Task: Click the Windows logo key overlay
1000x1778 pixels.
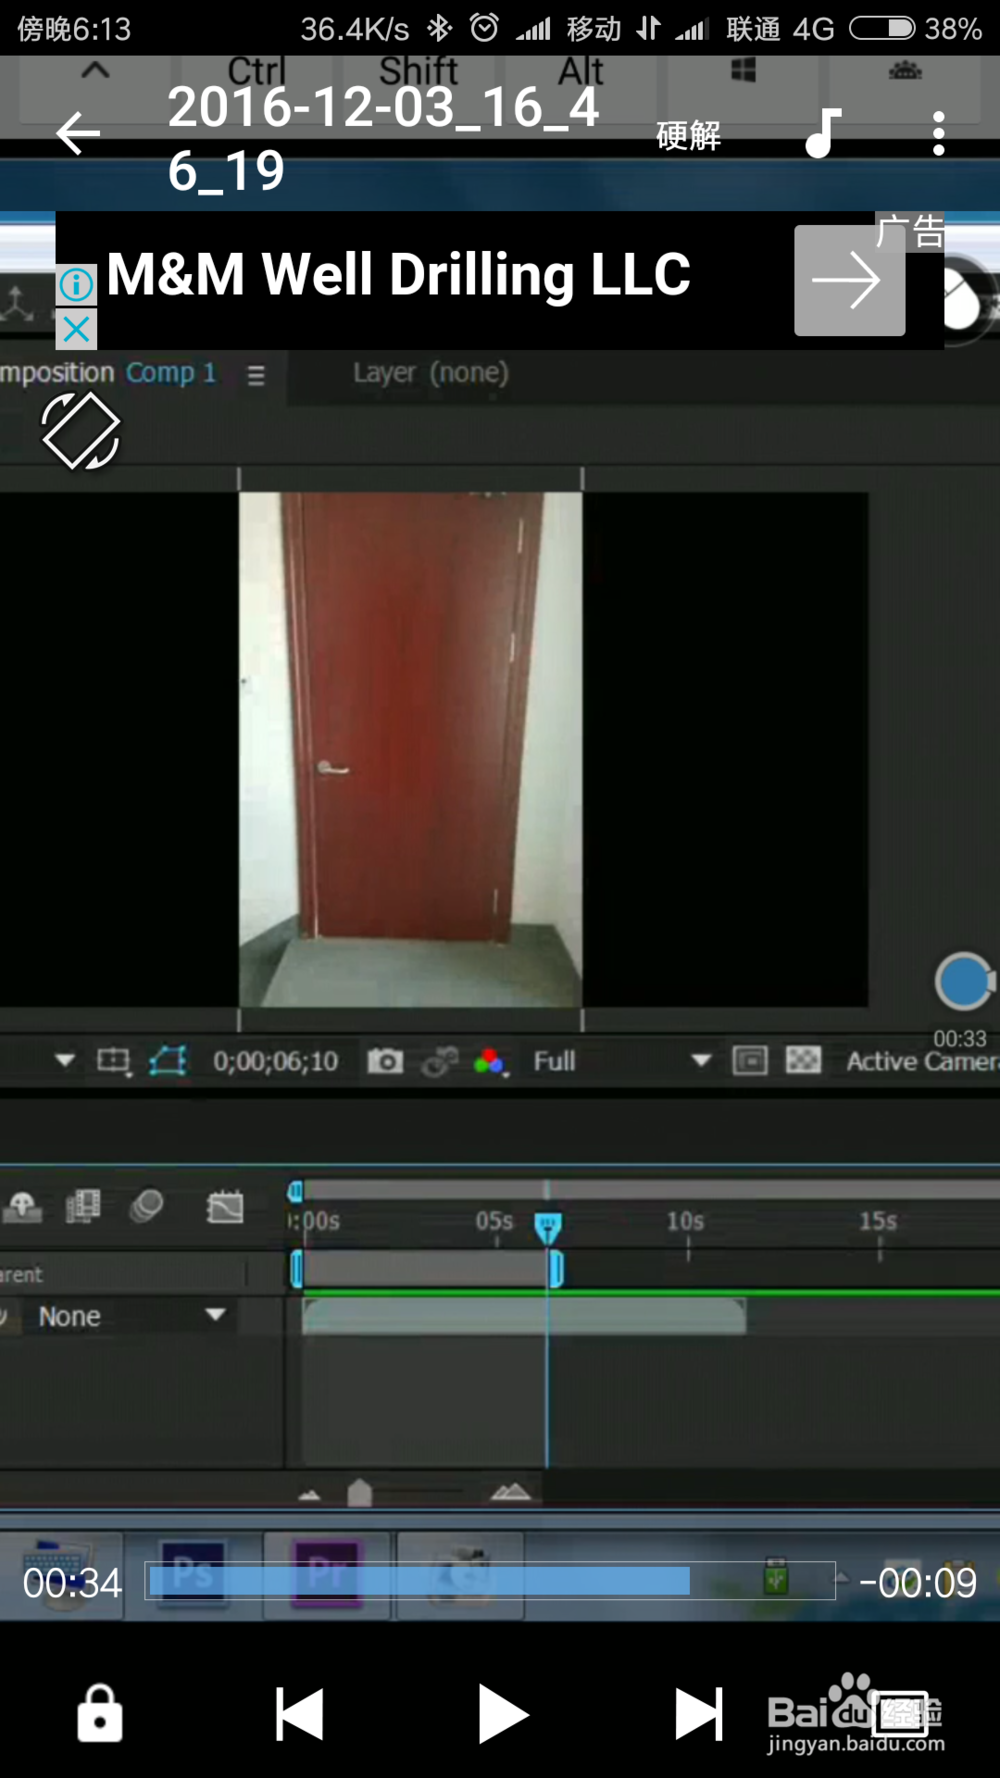Action: click(743, 70)
